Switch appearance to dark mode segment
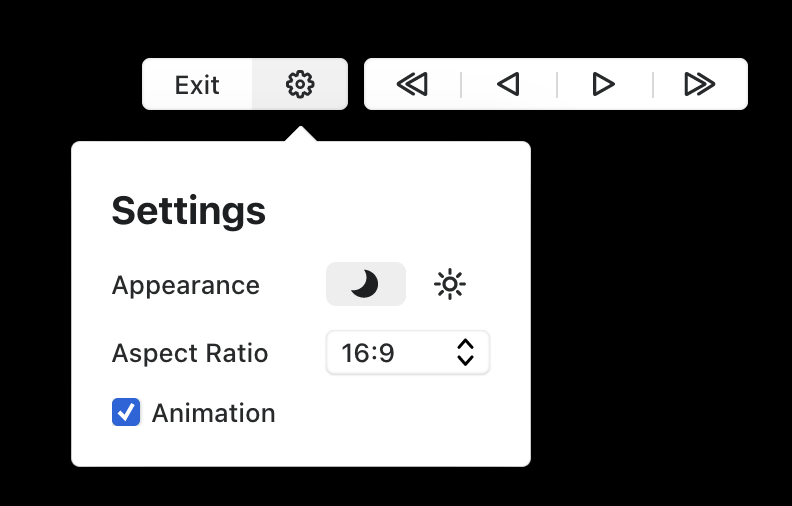Viewport: 792px width, 506px height. (x=366, y=284)
